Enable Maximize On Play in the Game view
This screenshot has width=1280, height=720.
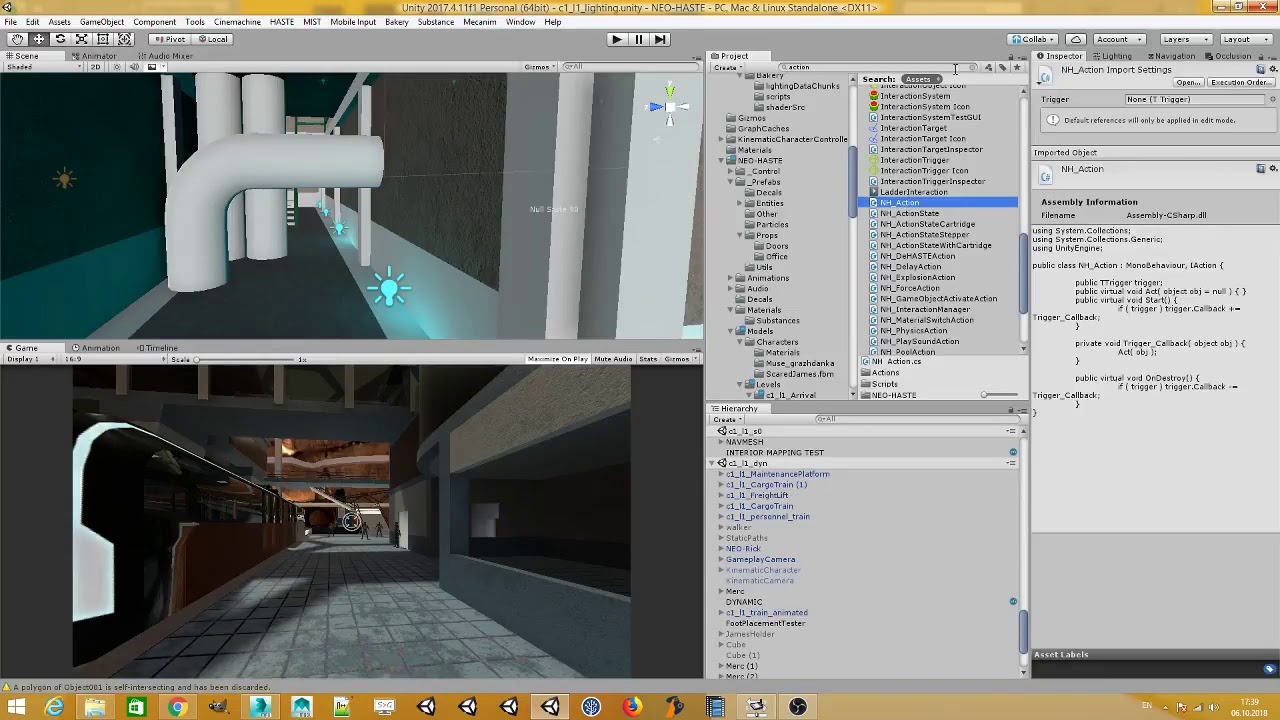click(557, 359)
